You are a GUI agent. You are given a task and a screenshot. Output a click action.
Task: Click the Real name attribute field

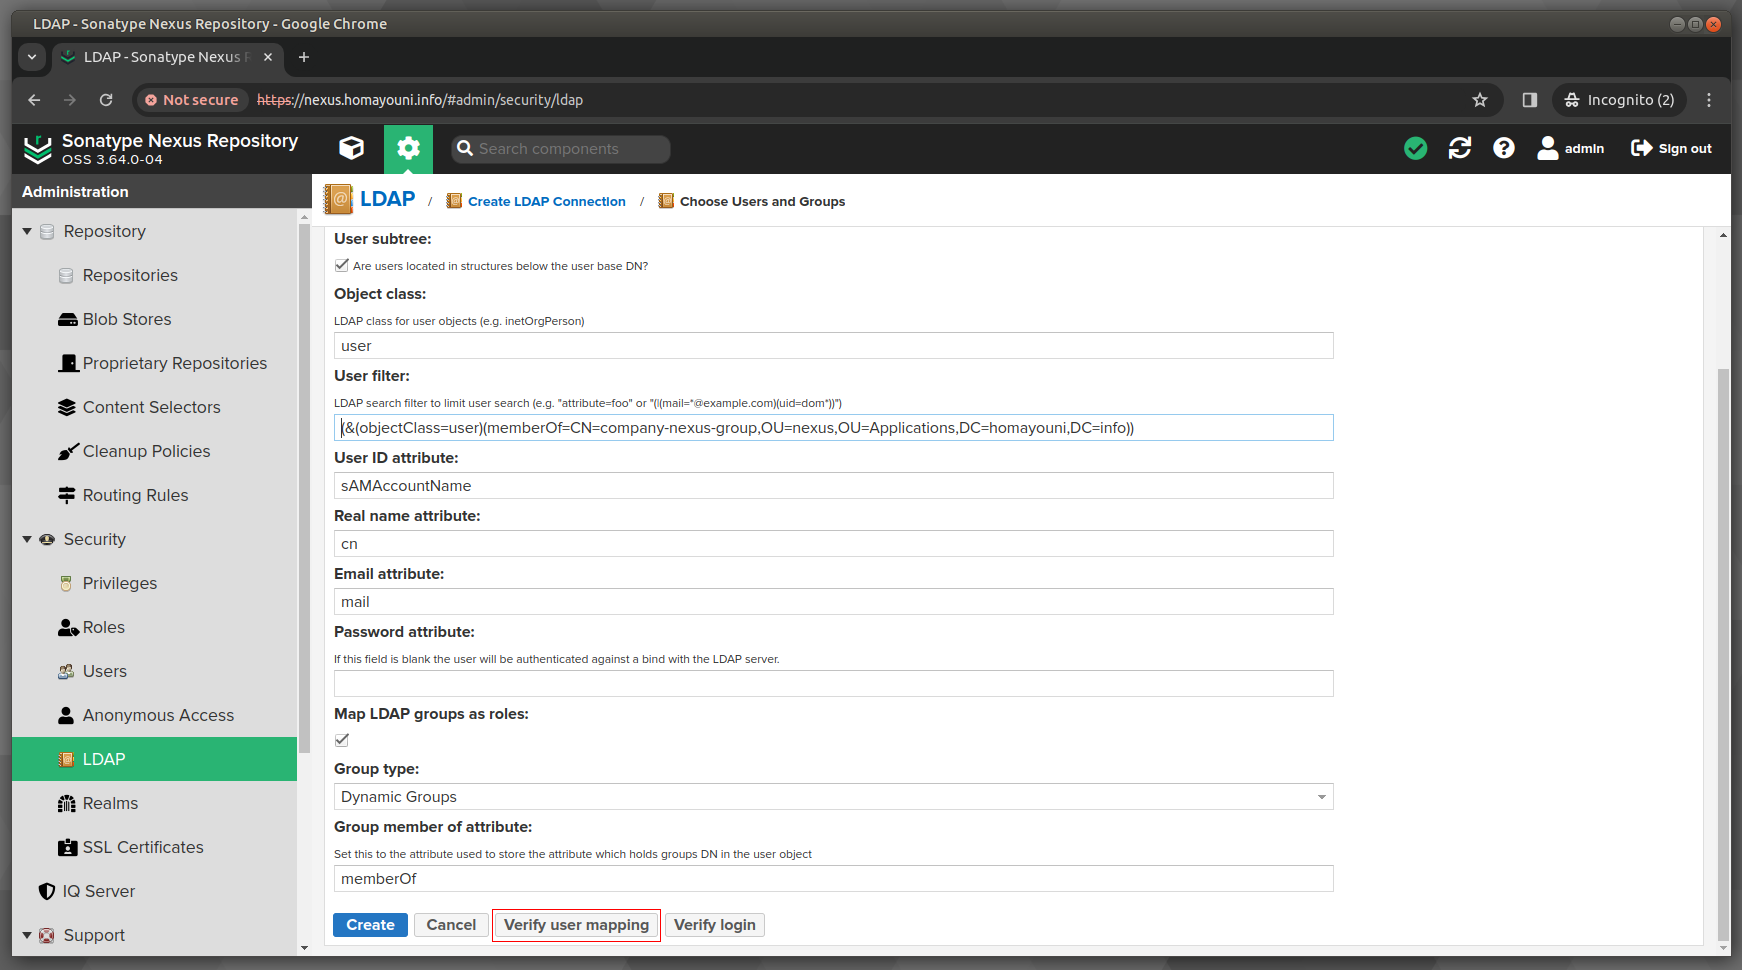[833, 544]
